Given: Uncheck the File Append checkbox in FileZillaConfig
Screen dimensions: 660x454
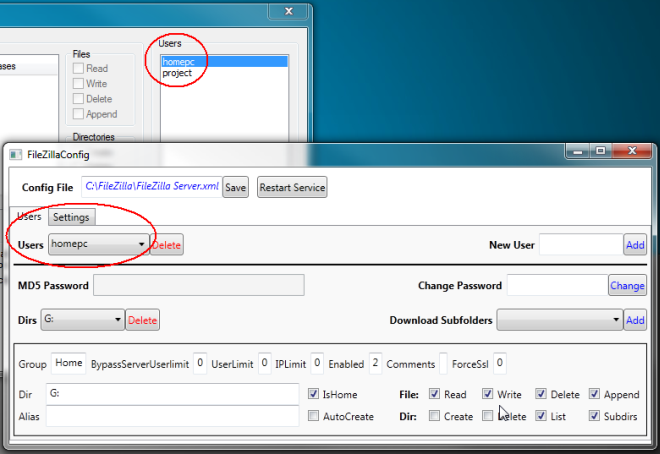Looking at the screenshot, I should click(x=594, y=394).
